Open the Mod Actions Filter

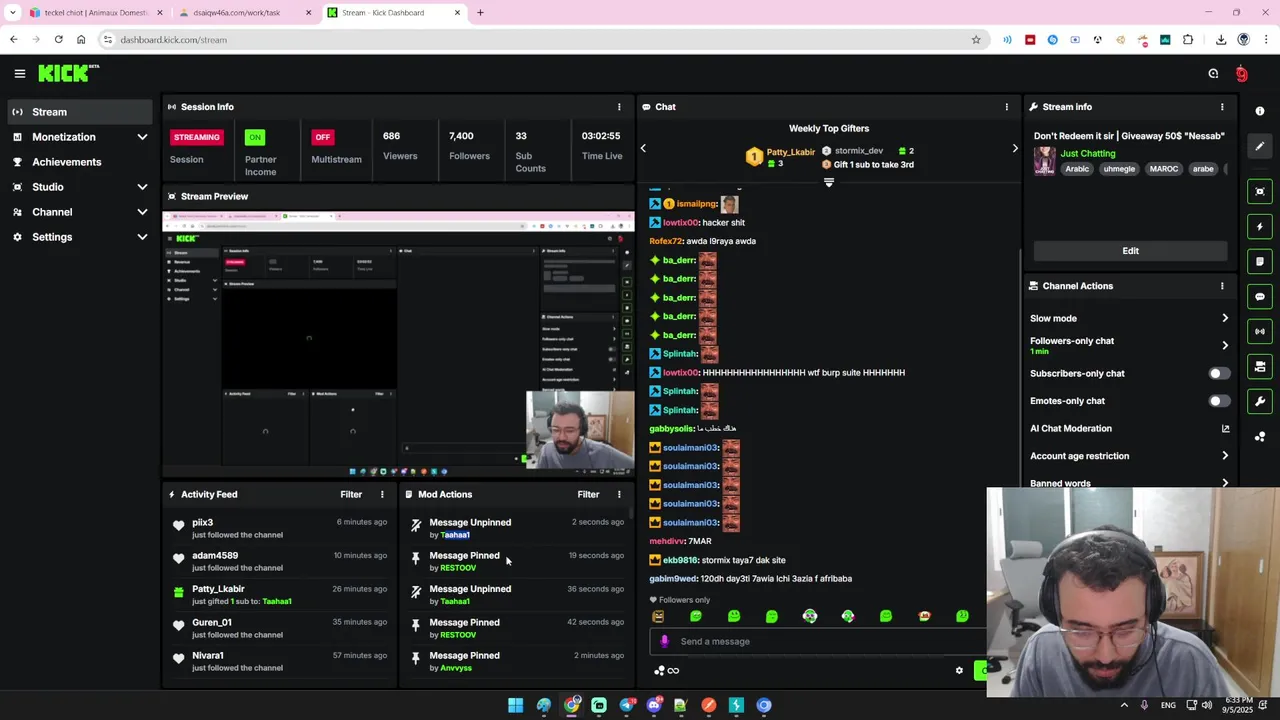588,494
